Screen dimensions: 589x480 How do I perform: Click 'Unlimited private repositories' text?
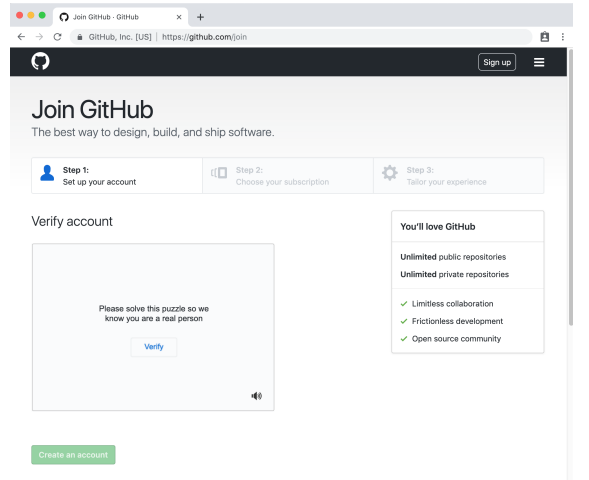(455, 274)
